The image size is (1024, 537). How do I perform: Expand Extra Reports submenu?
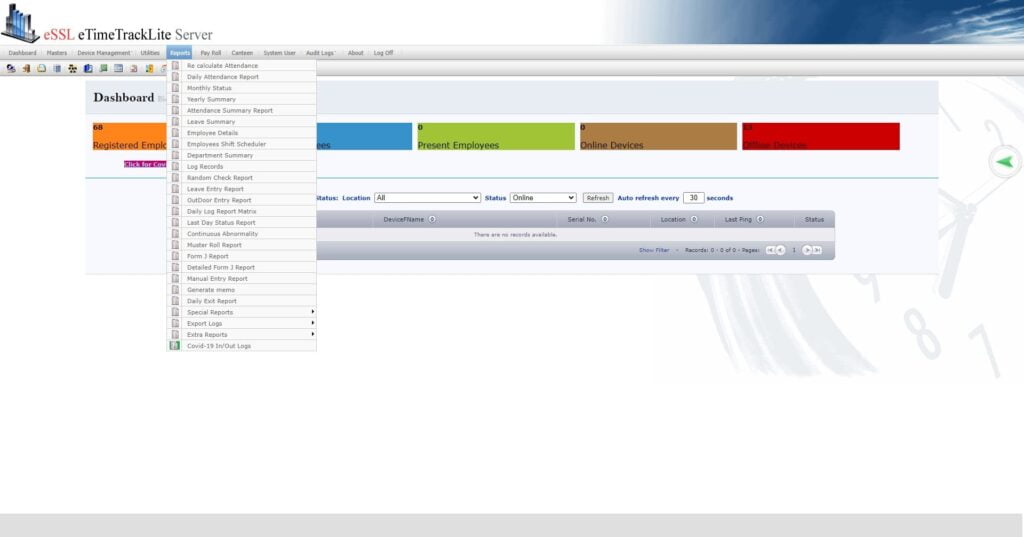(x=242, y=334)
